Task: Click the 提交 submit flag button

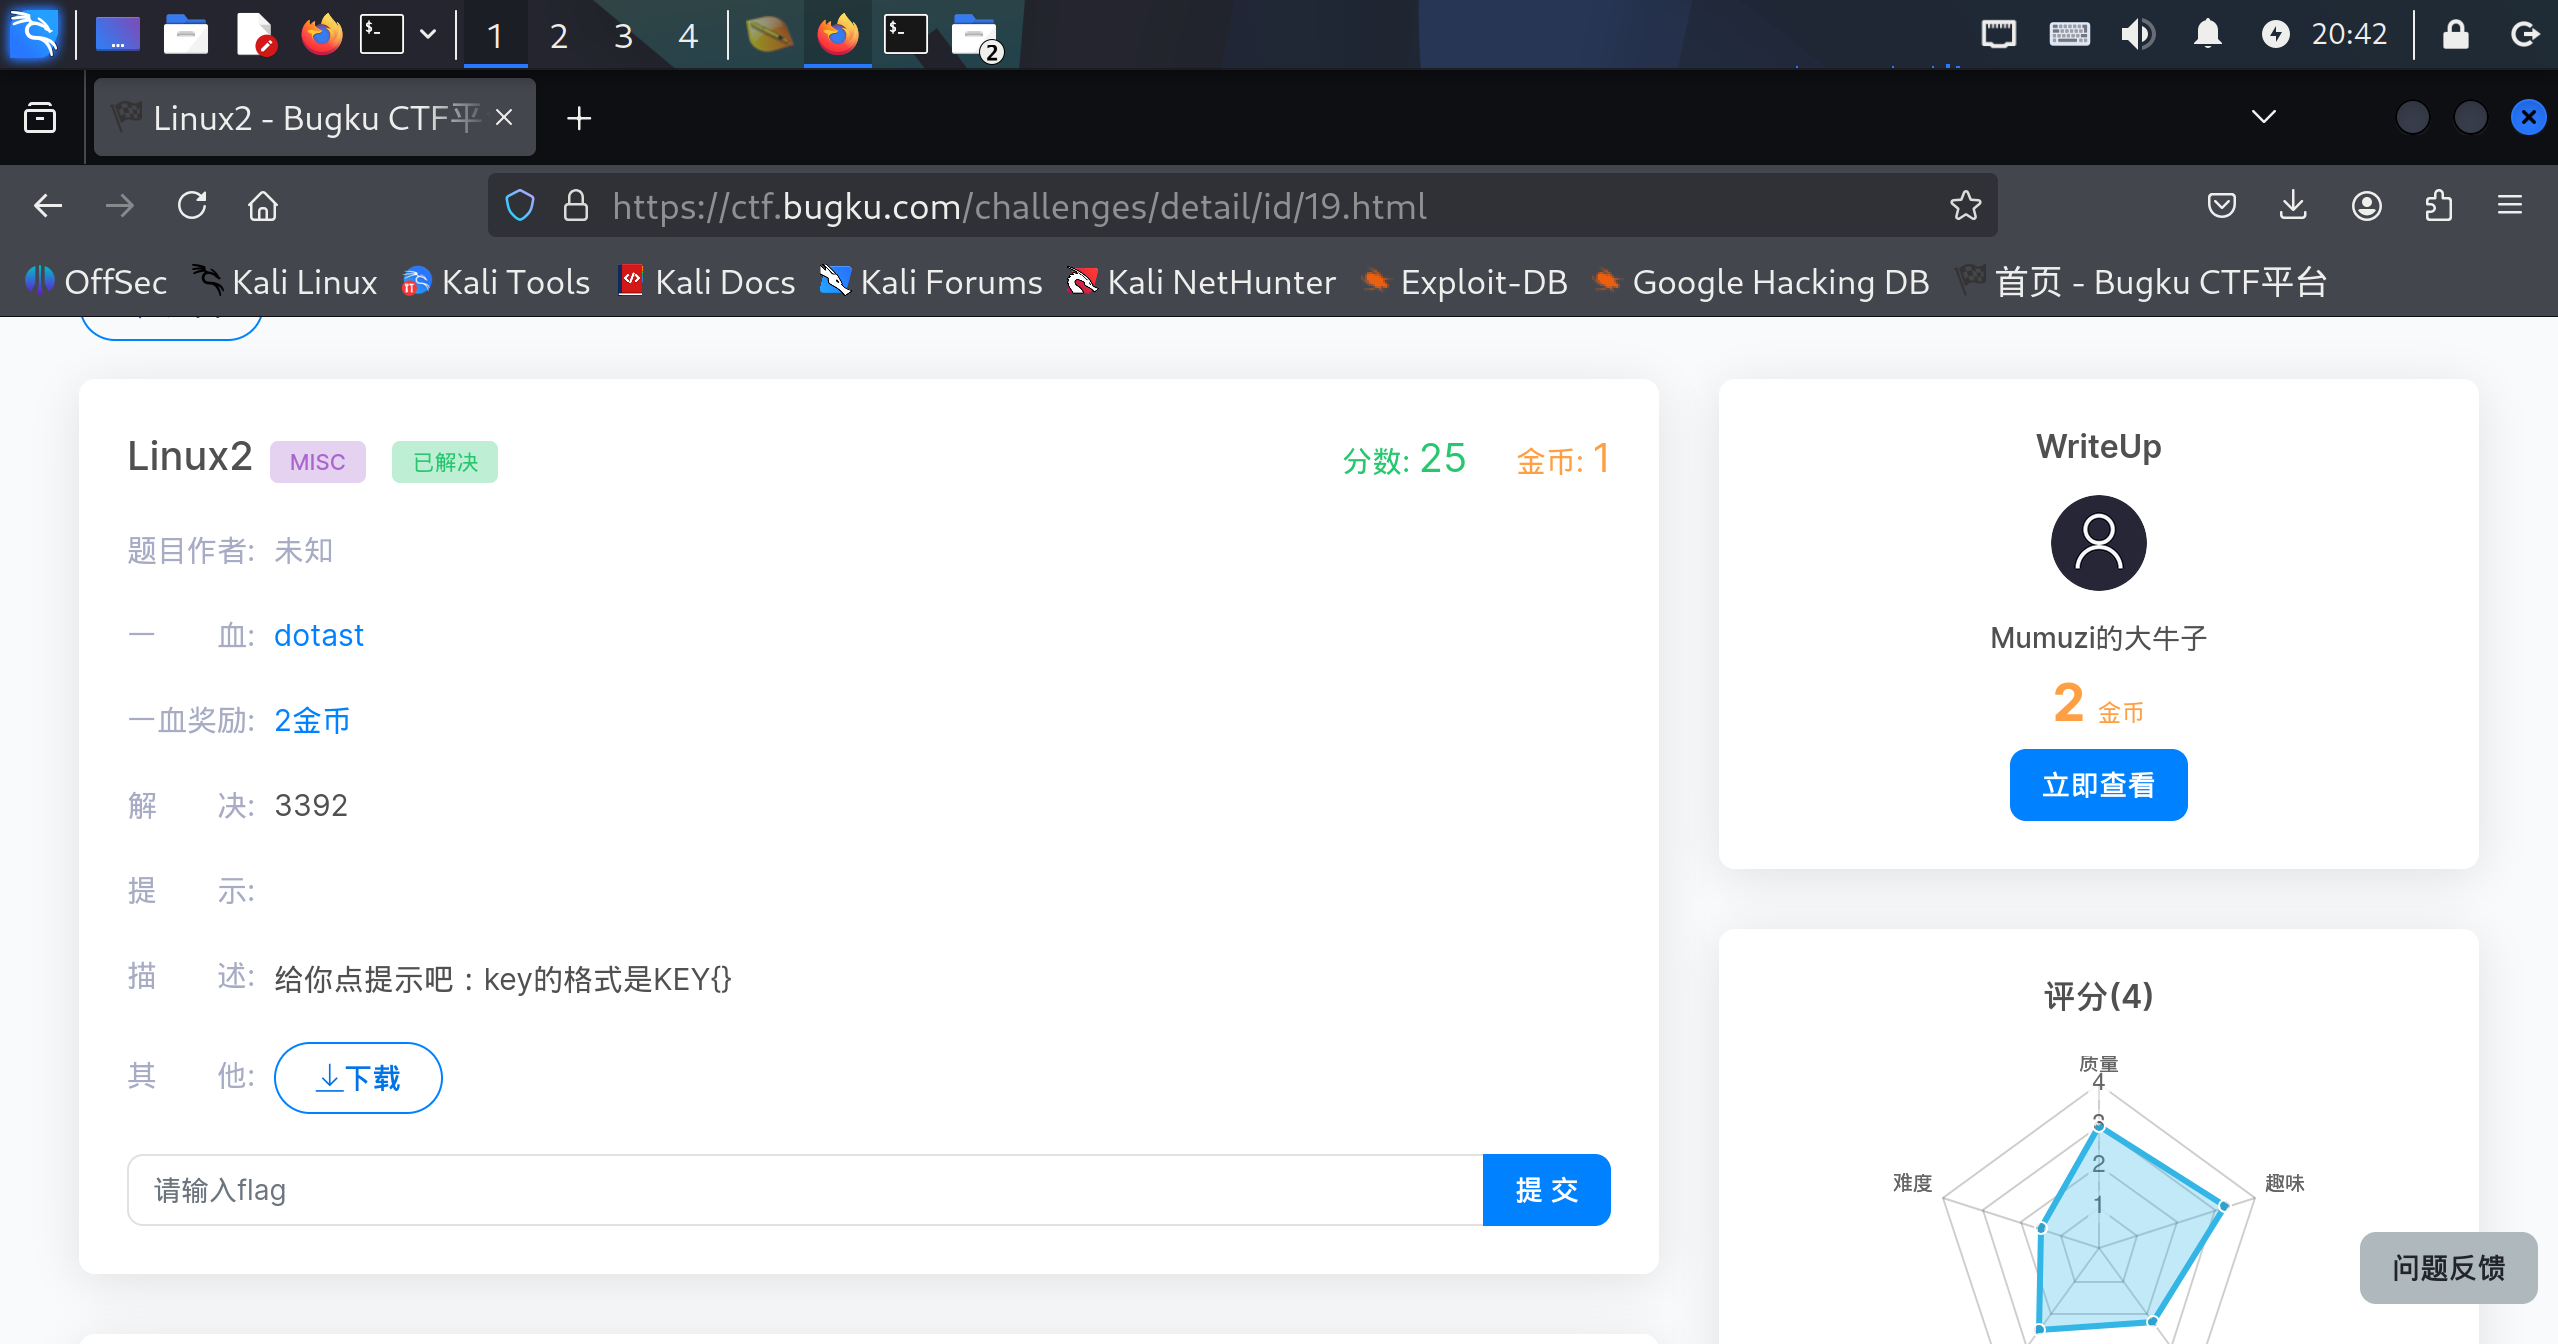Action: [1546, 1190]
